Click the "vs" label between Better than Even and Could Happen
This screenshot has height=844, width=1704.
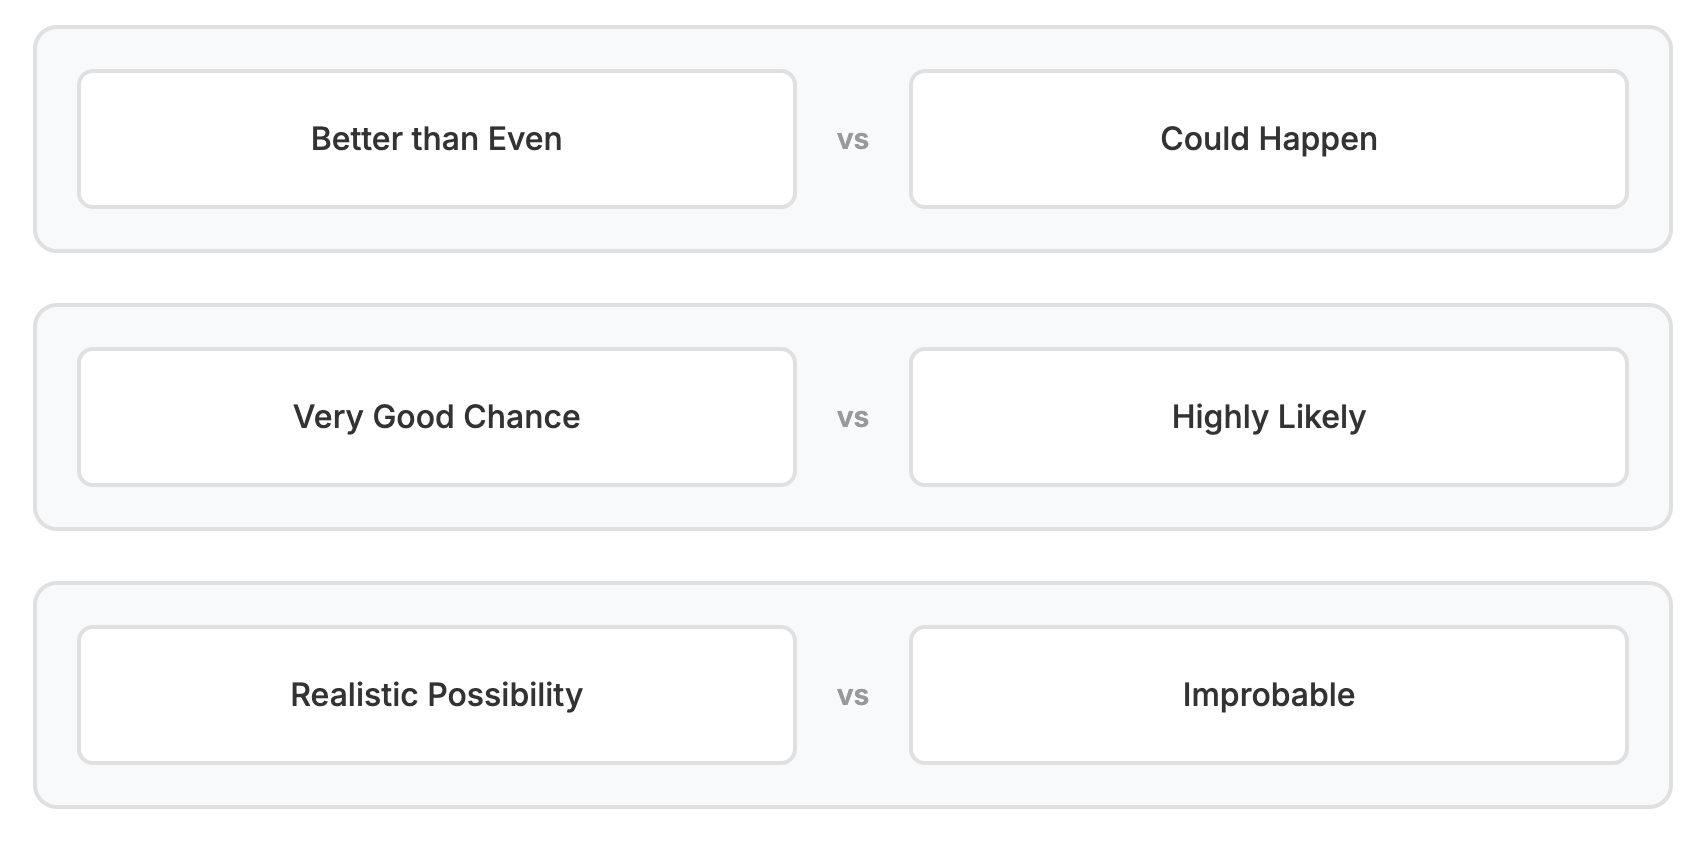coord(853,140)
